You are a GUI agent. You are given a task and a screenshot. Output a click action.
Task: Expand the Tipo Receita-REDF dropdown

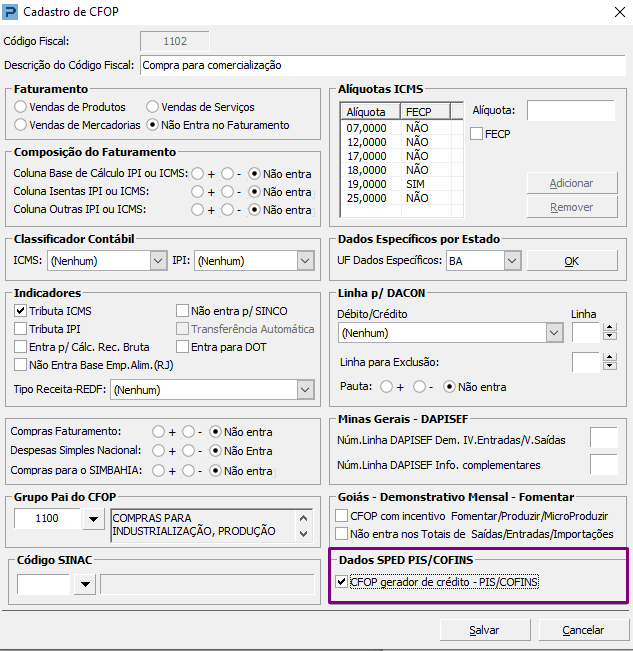(305, 390)
